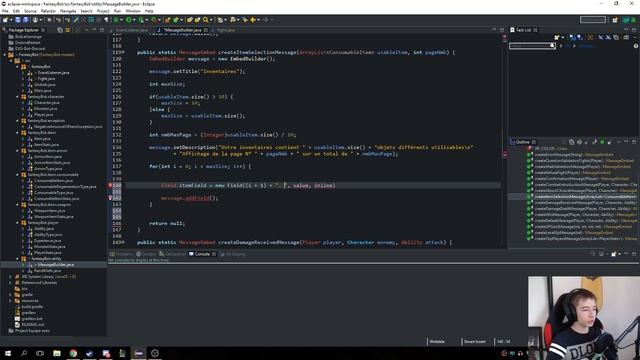
Task: Open the File menu
Action: pos(5,11)
